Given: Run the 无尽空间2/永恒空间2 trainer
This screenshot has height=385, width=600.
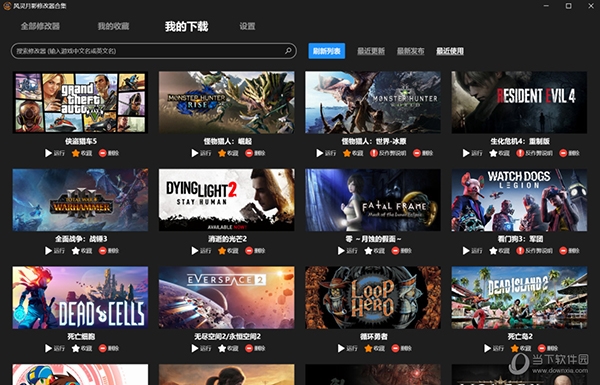Looking at the screenshot, I should (x=201, y=348).
